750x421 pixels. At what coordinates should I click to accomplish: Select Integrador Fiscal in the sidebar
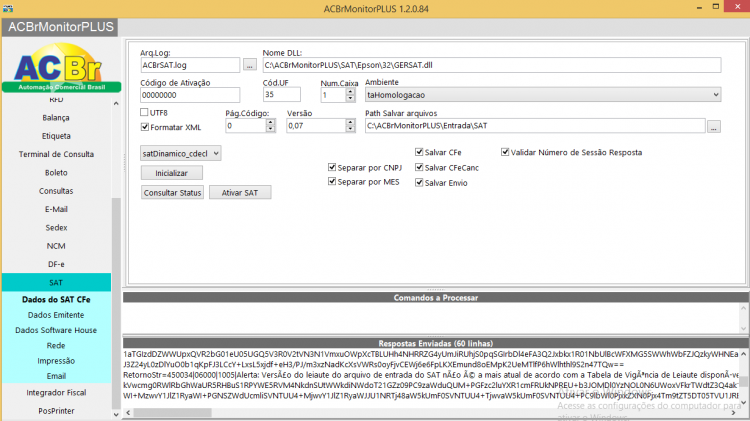pyautogui.click(x=56, y=392)
